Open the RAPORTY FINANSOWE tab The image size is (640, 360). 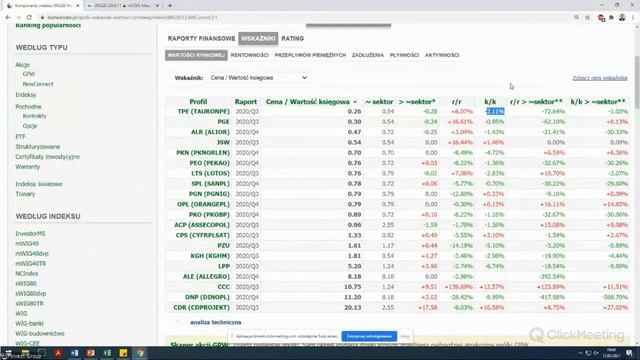pyautogui.click(x=201, y=38)
